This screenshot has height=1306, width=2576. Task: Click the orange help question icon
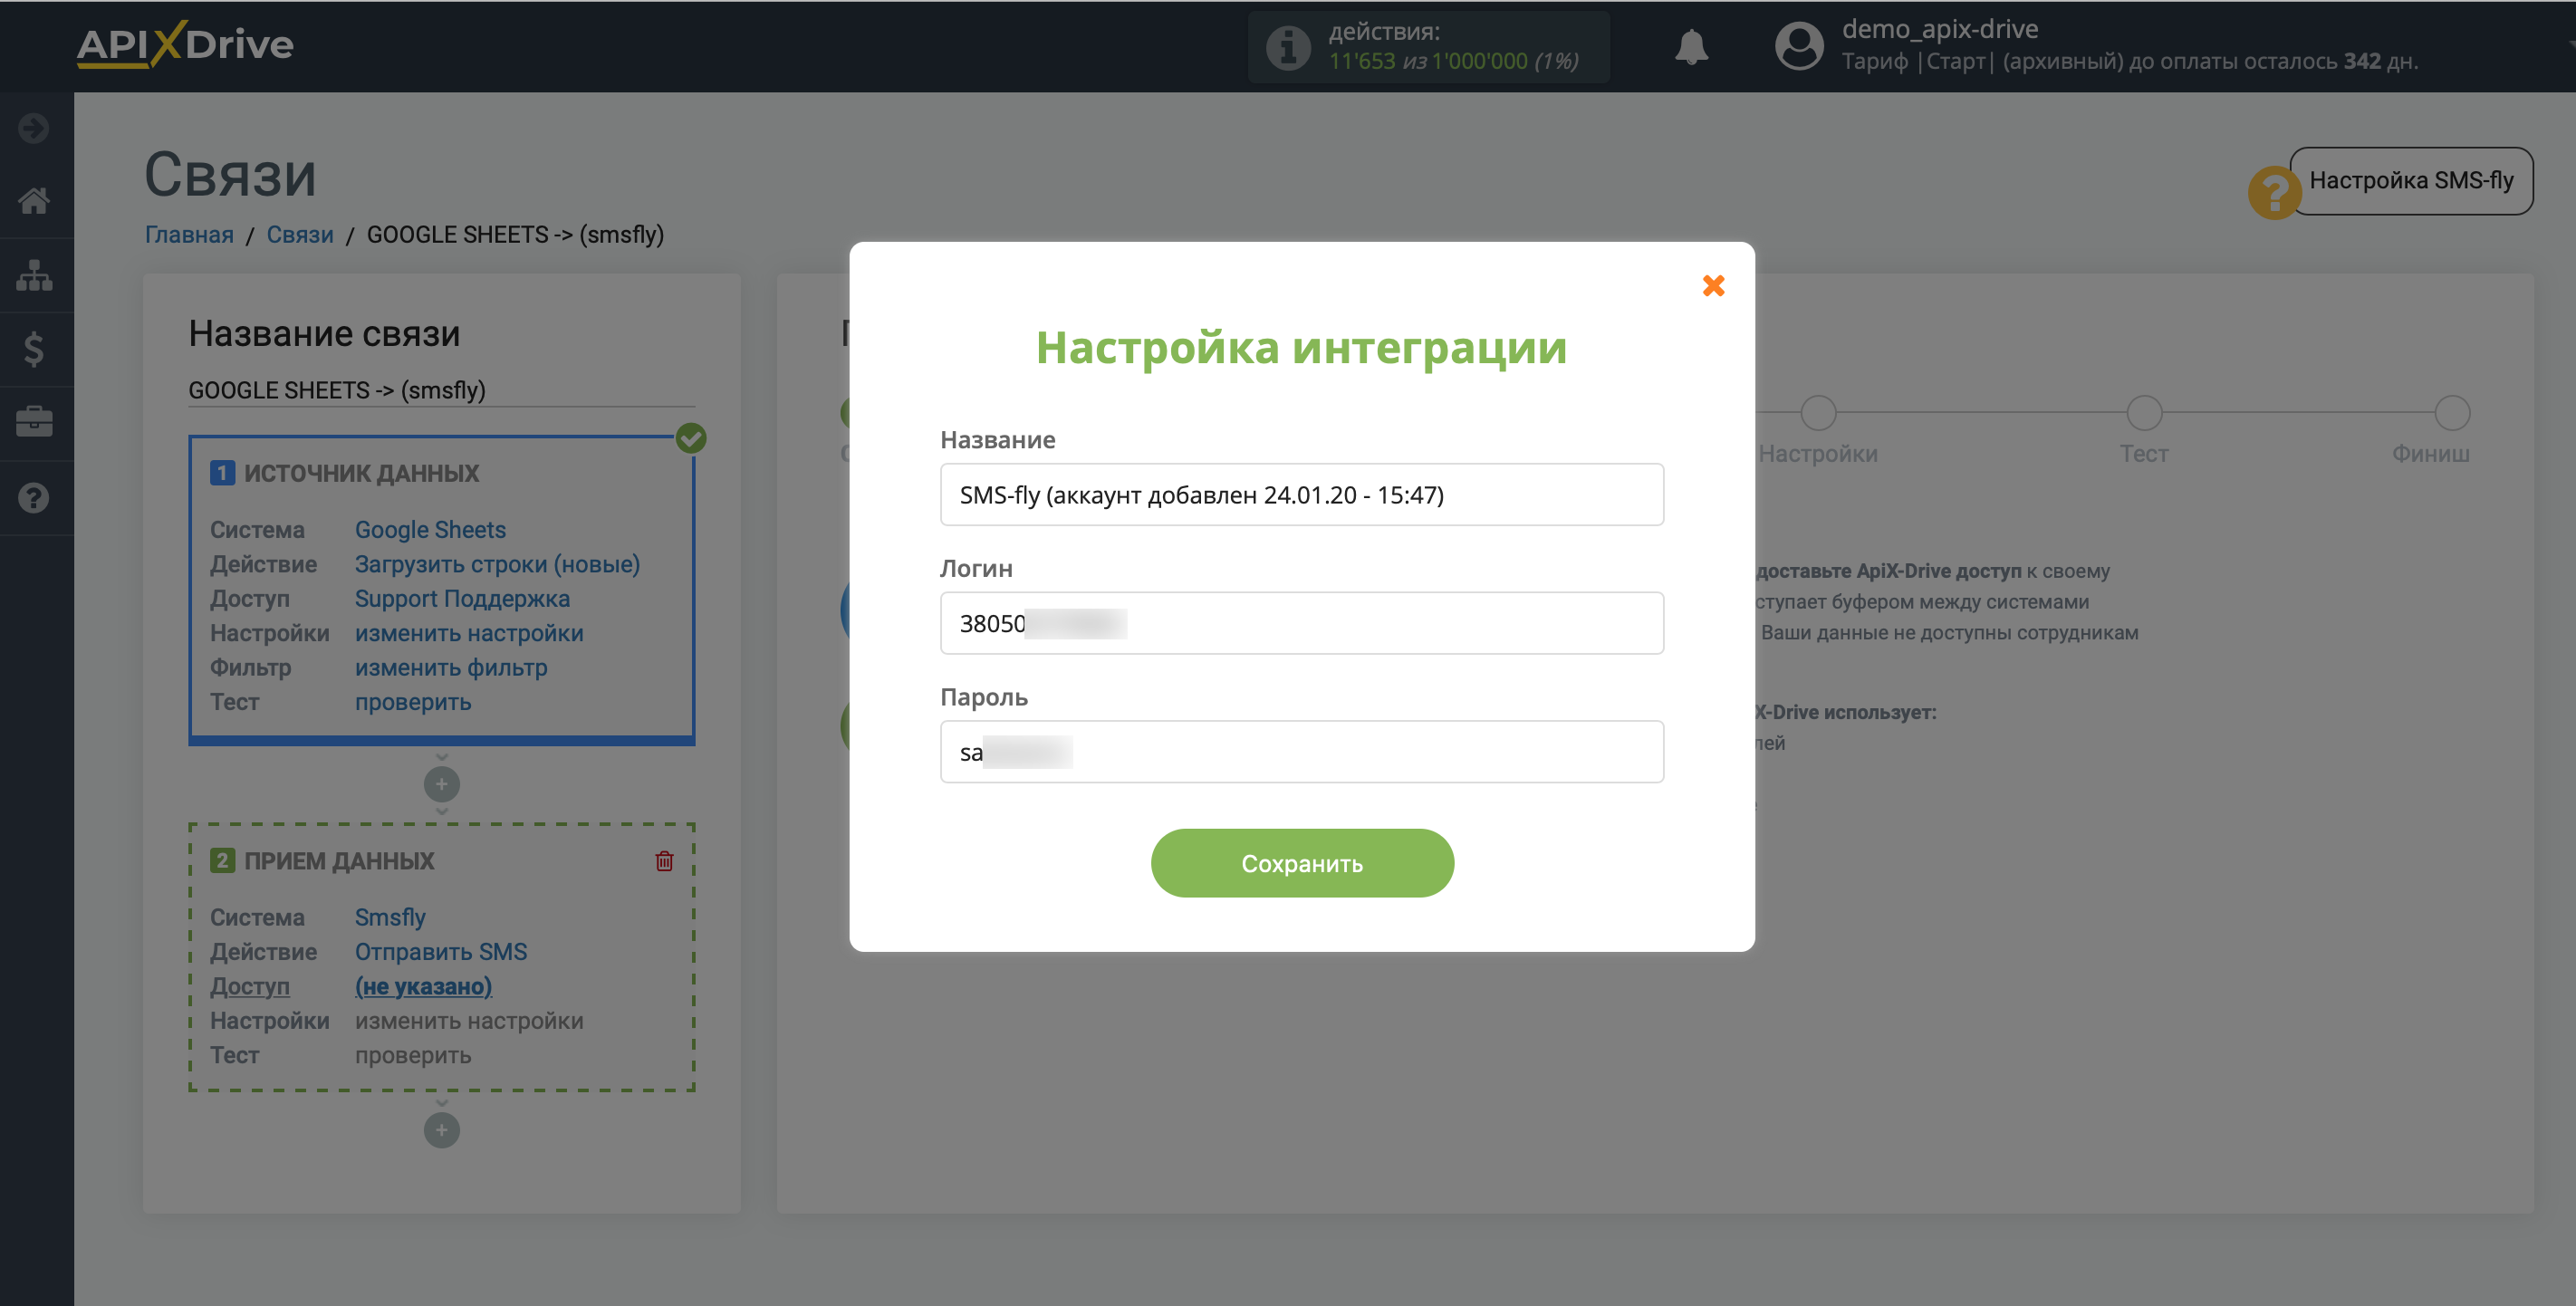pos(2274,192)
